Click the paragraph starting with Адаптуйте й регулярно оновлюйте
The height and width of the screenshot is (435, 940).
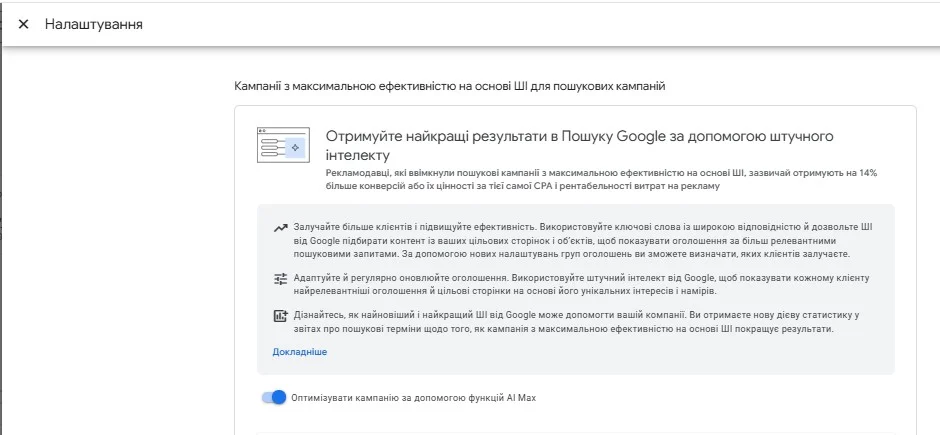point(581,285)
